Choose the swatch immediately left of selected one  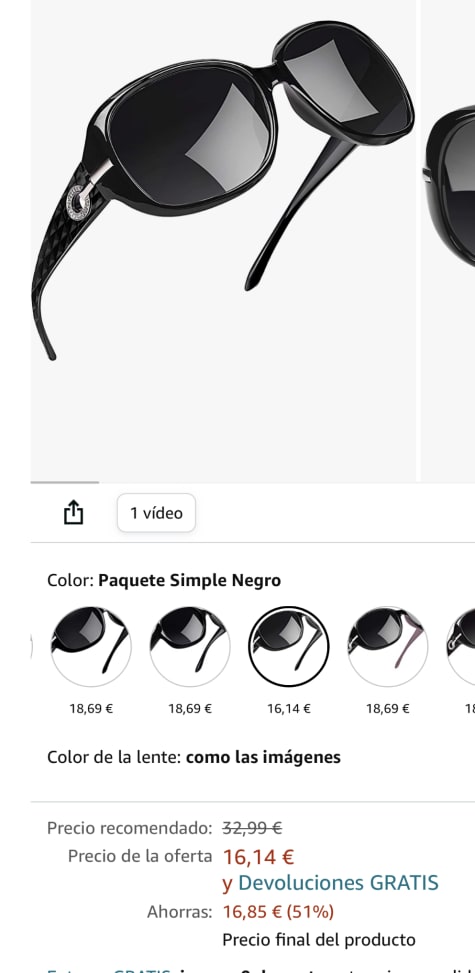coord(189,647)
